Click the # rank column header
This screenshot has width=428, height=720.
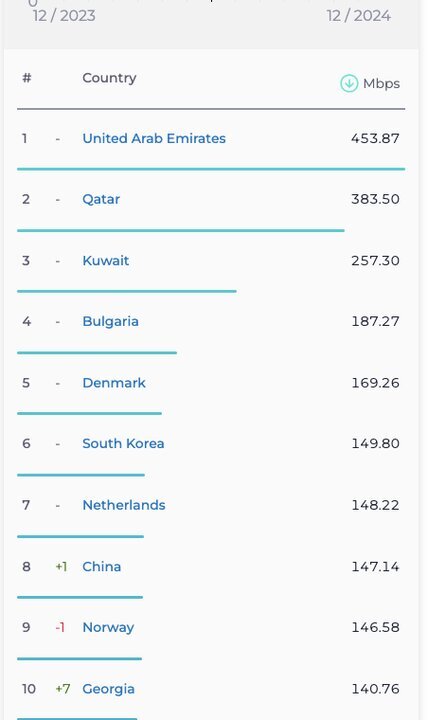point(27,78)
